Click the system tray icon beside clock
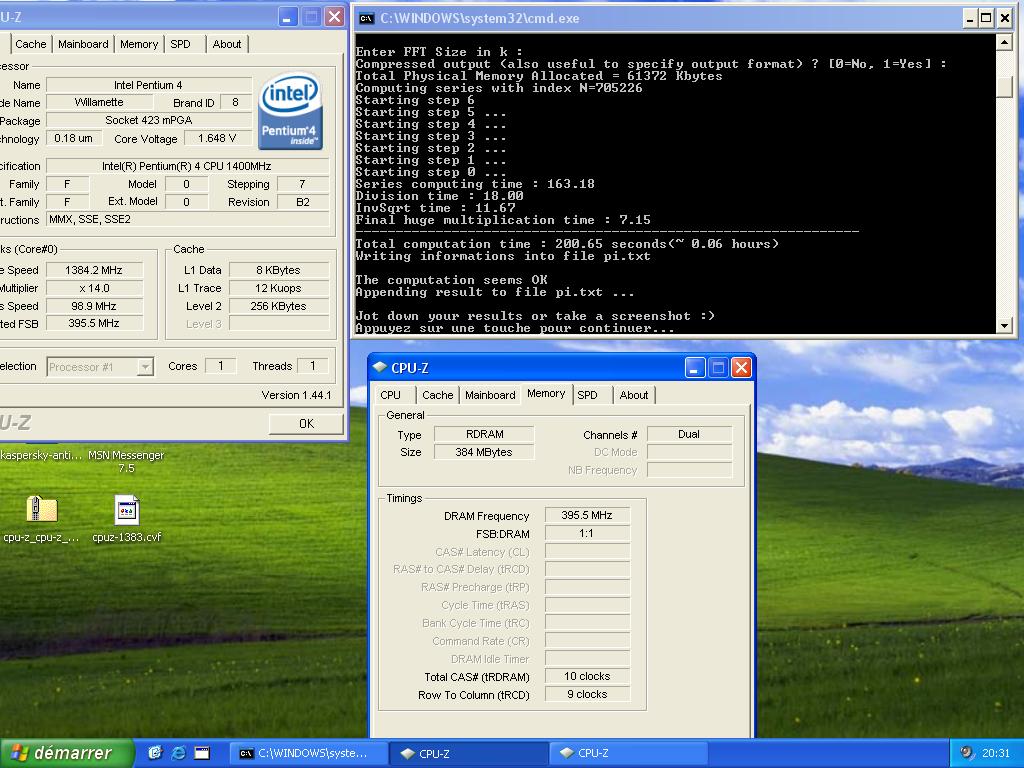This screenshot has height=768, width=1024. point(967,753)
